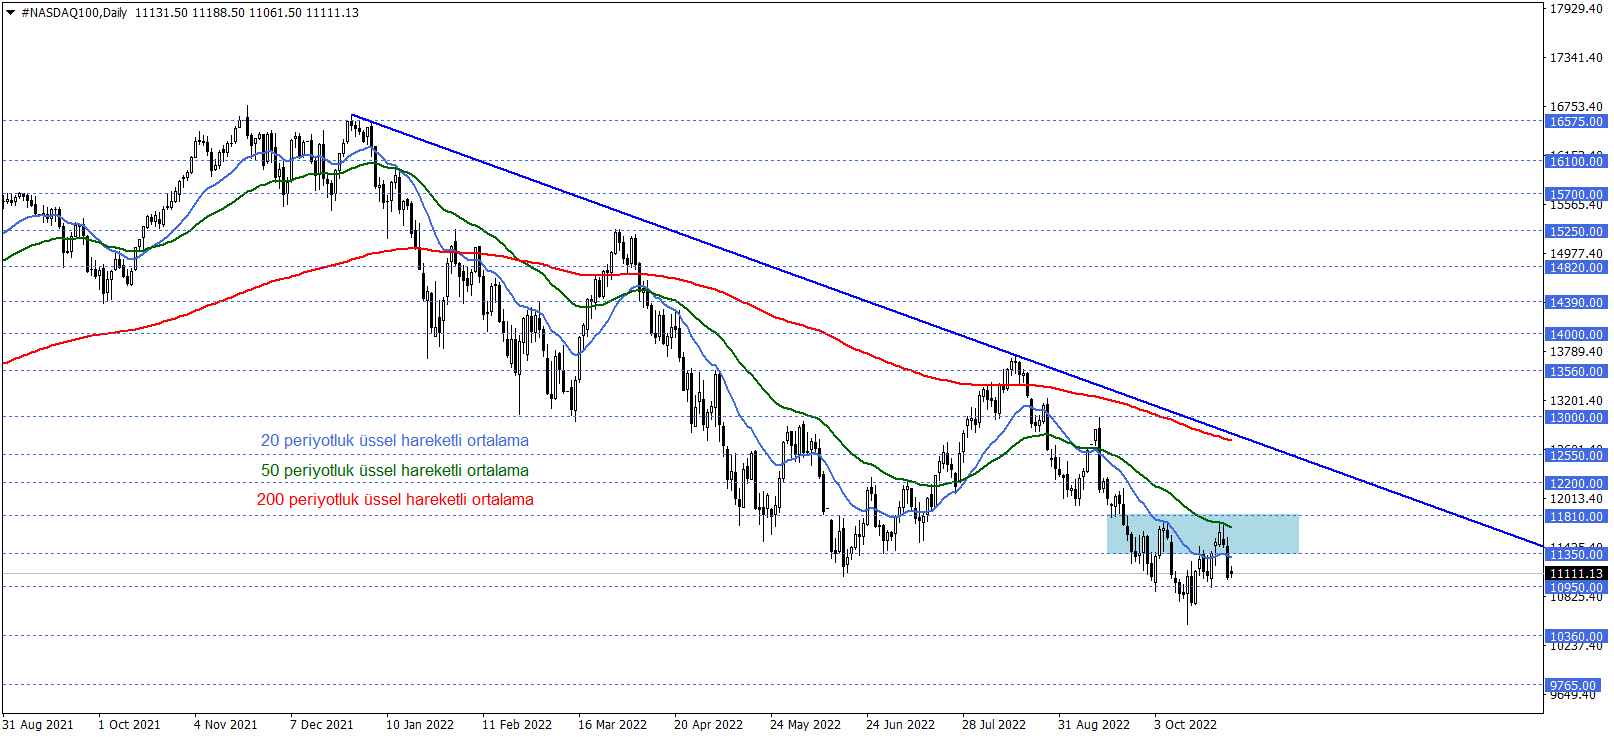This screenshot has height=737, width=1614.
Task: Click the 11 Feb 2022 date label
Action: point(517,725)
